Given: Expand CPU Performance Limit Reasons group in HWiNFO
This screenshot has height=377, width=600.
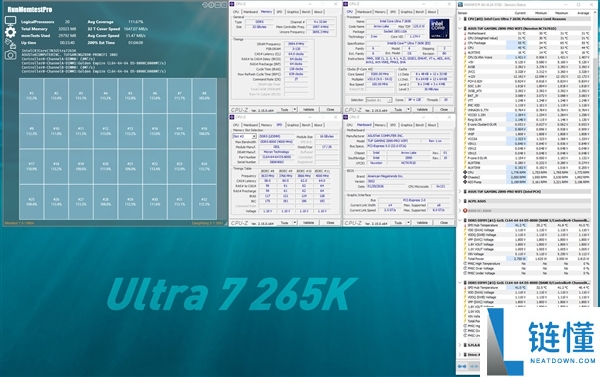Looking at the screenshot, I should pos(460,19).
